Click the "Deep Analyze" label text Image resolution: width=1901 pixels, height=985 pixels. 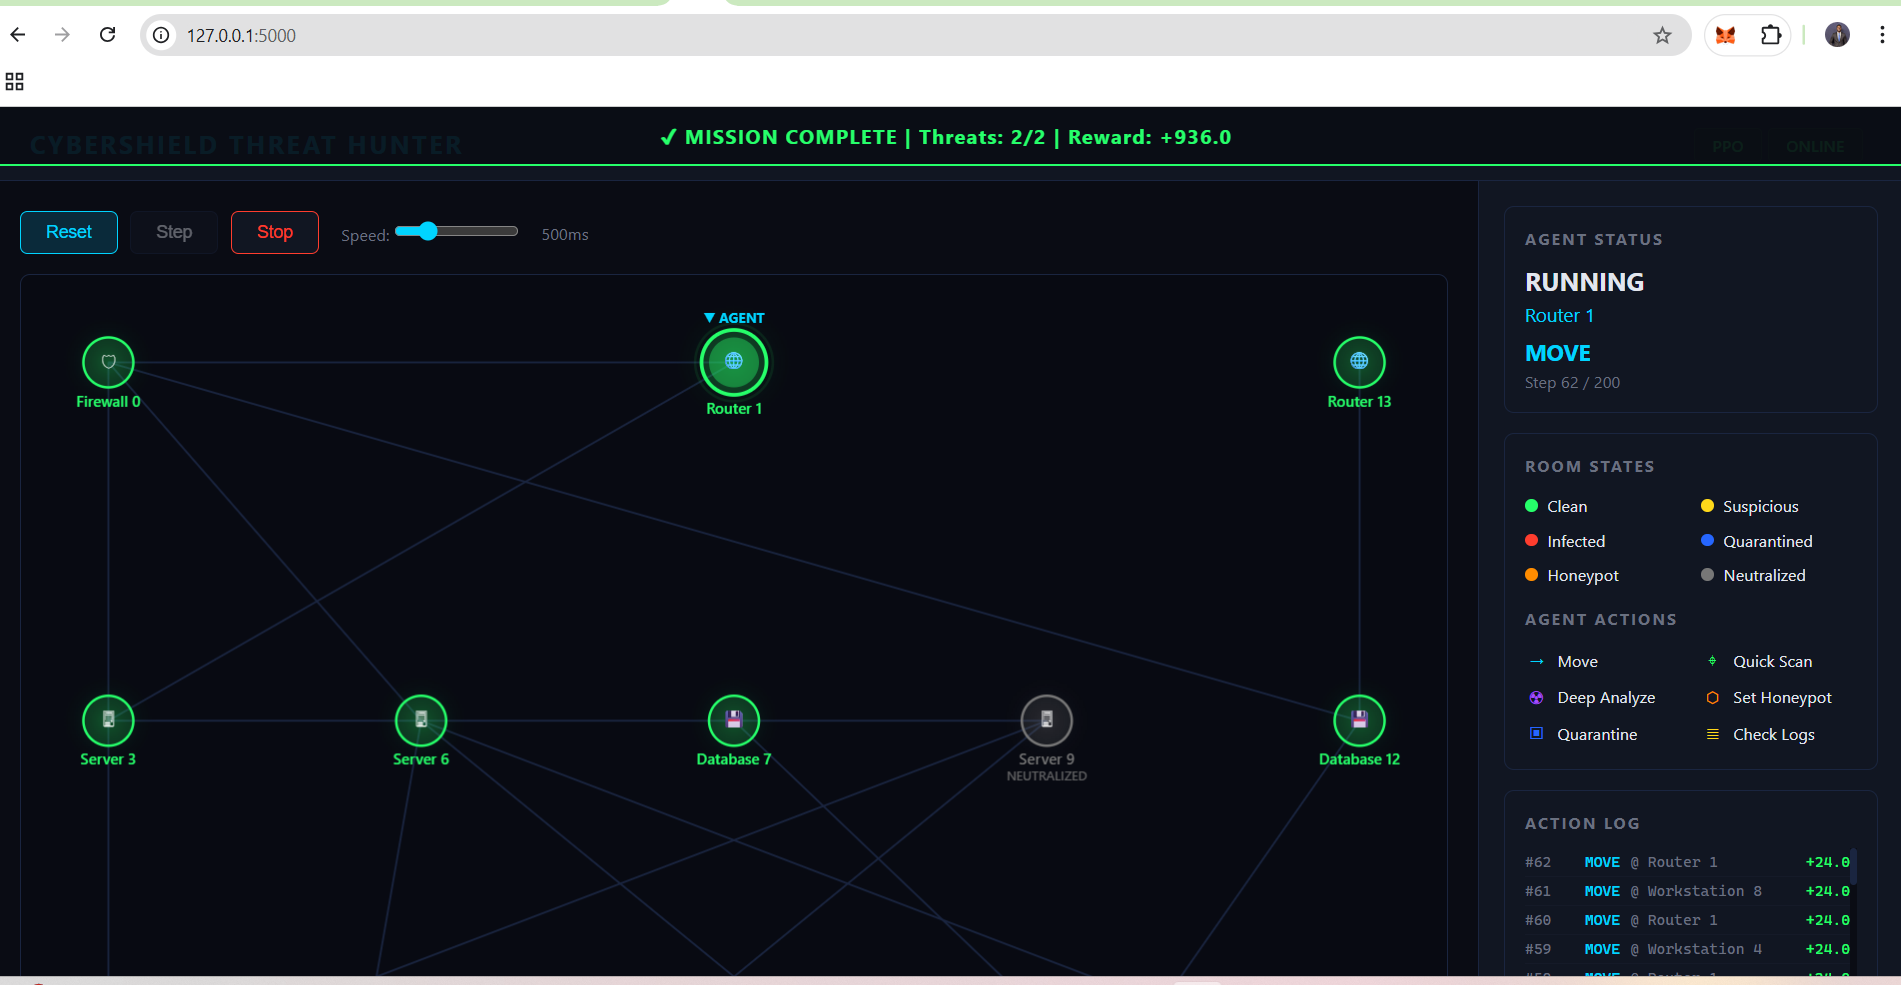pos(1606,698)
